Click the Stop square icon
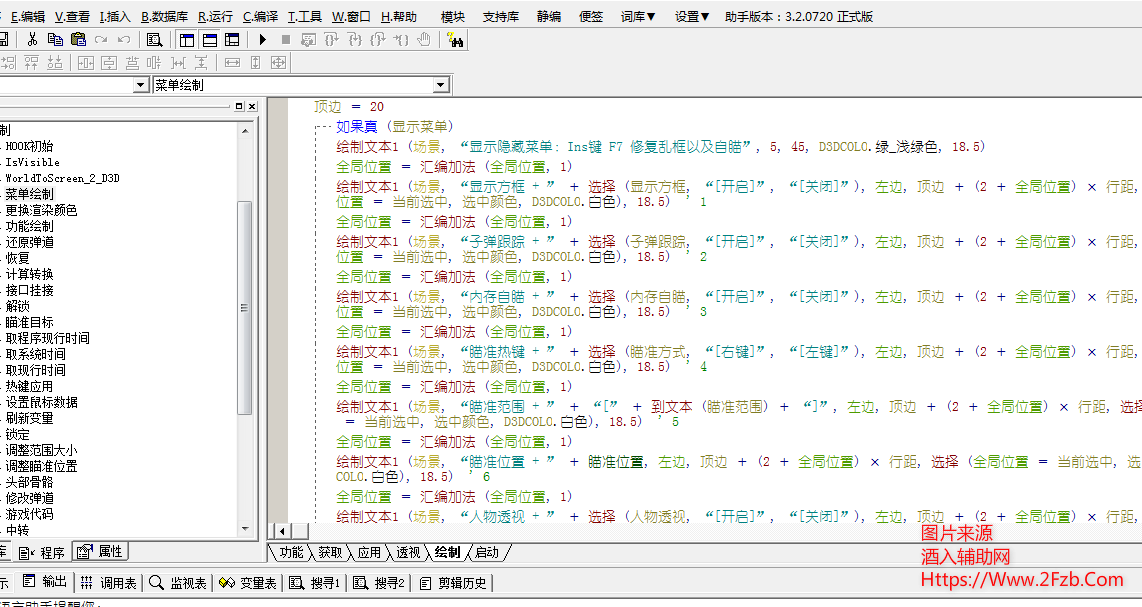This screenshot has width=1142, height=607. 286,40
